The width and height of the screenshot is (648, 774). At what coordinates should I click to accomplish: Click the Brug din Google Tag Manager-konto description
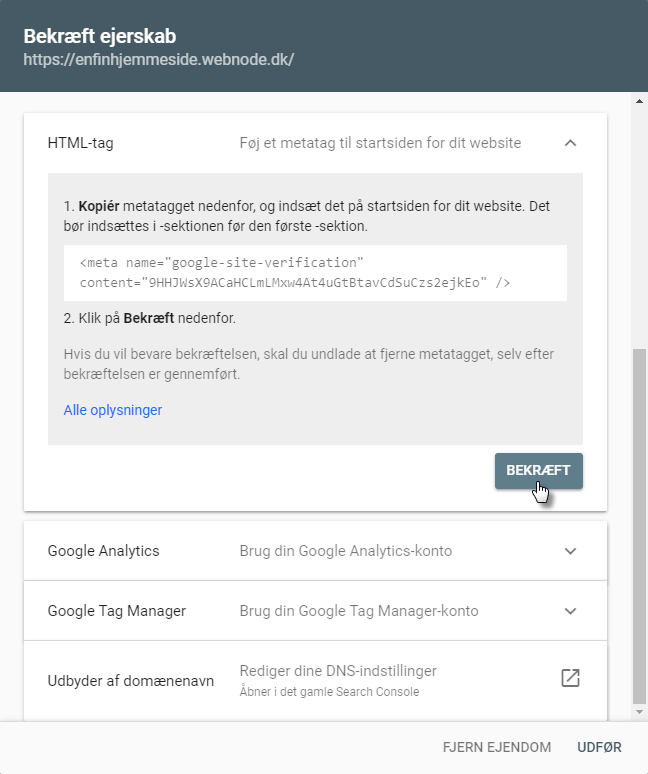tap(359, 611)
